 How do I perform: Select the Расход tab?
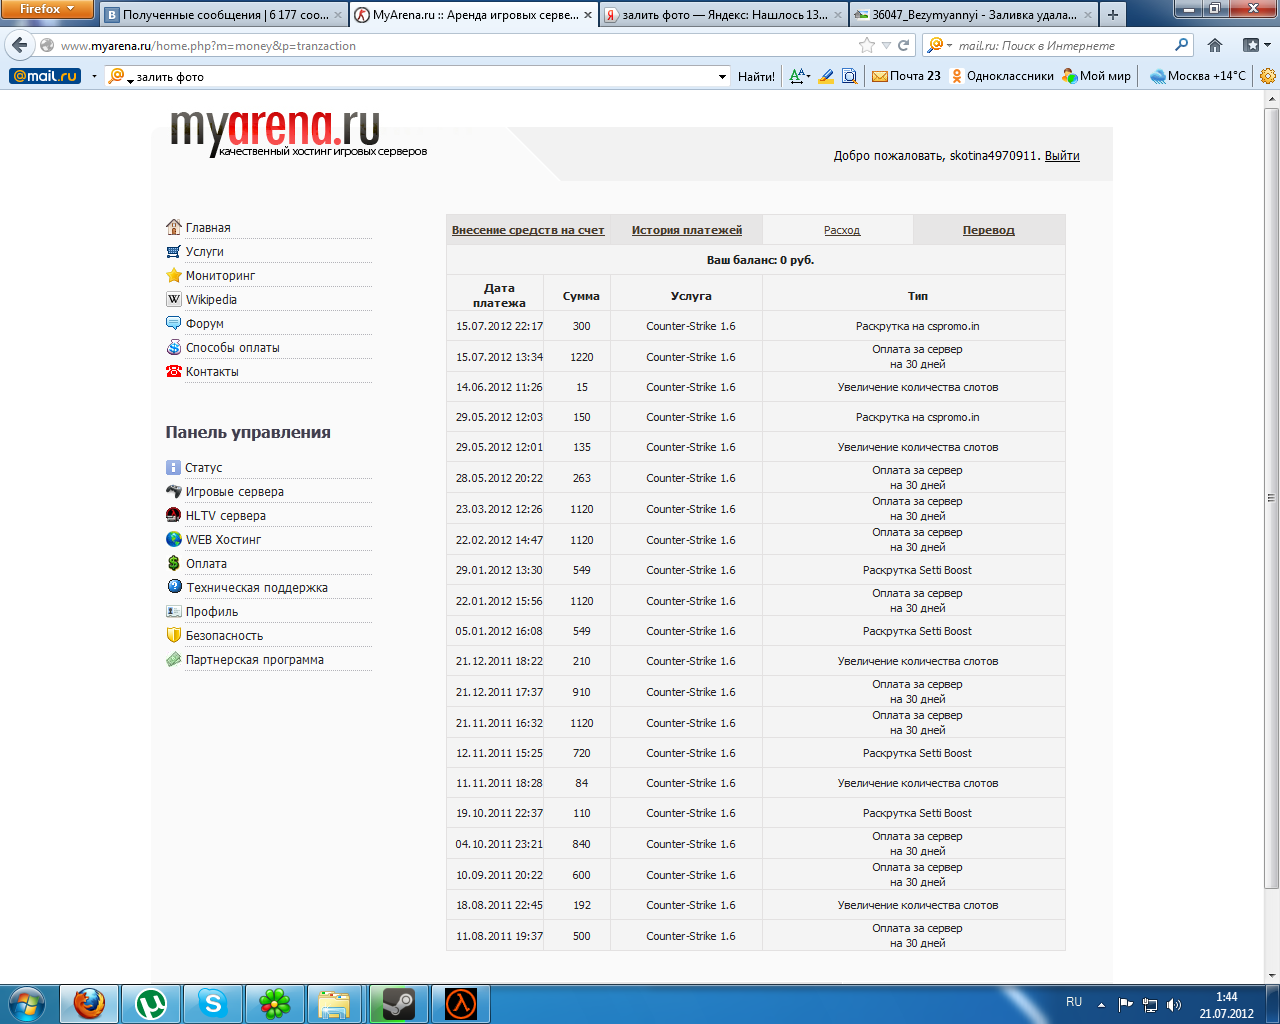[842, 230]
